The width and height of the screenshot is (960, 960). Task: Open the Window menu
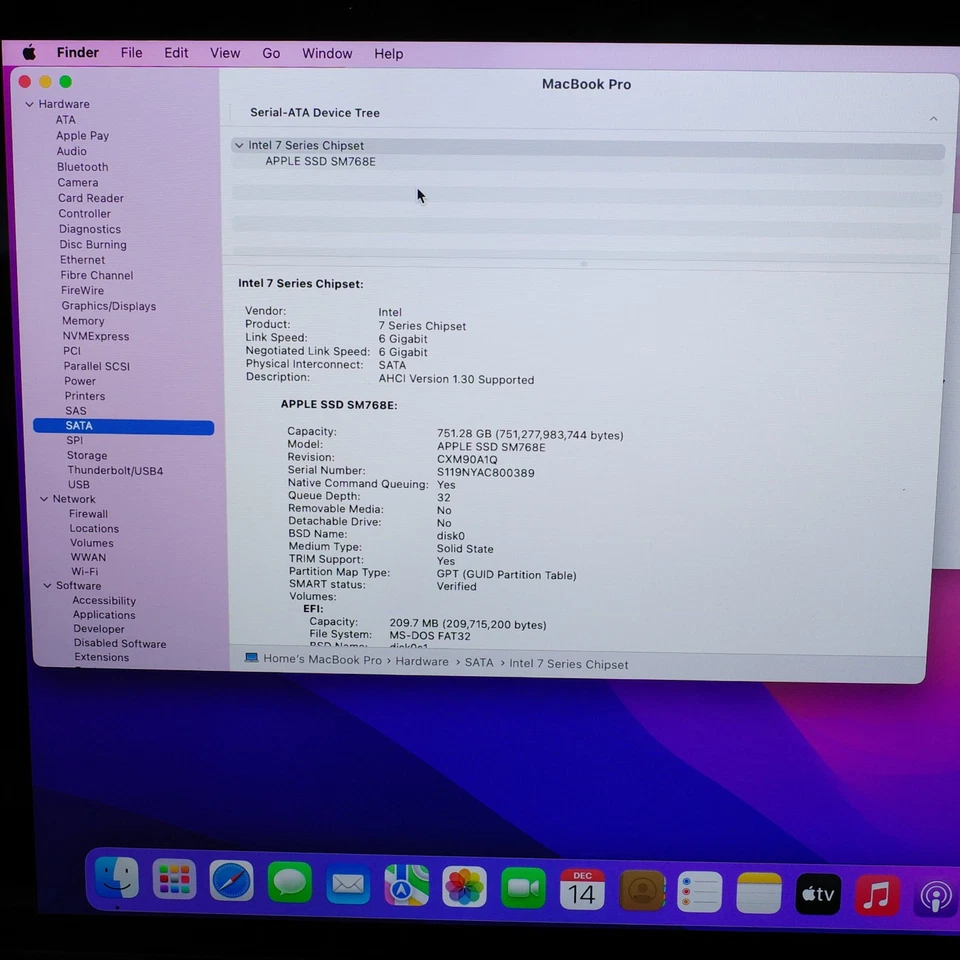click(x=327, y=53)
